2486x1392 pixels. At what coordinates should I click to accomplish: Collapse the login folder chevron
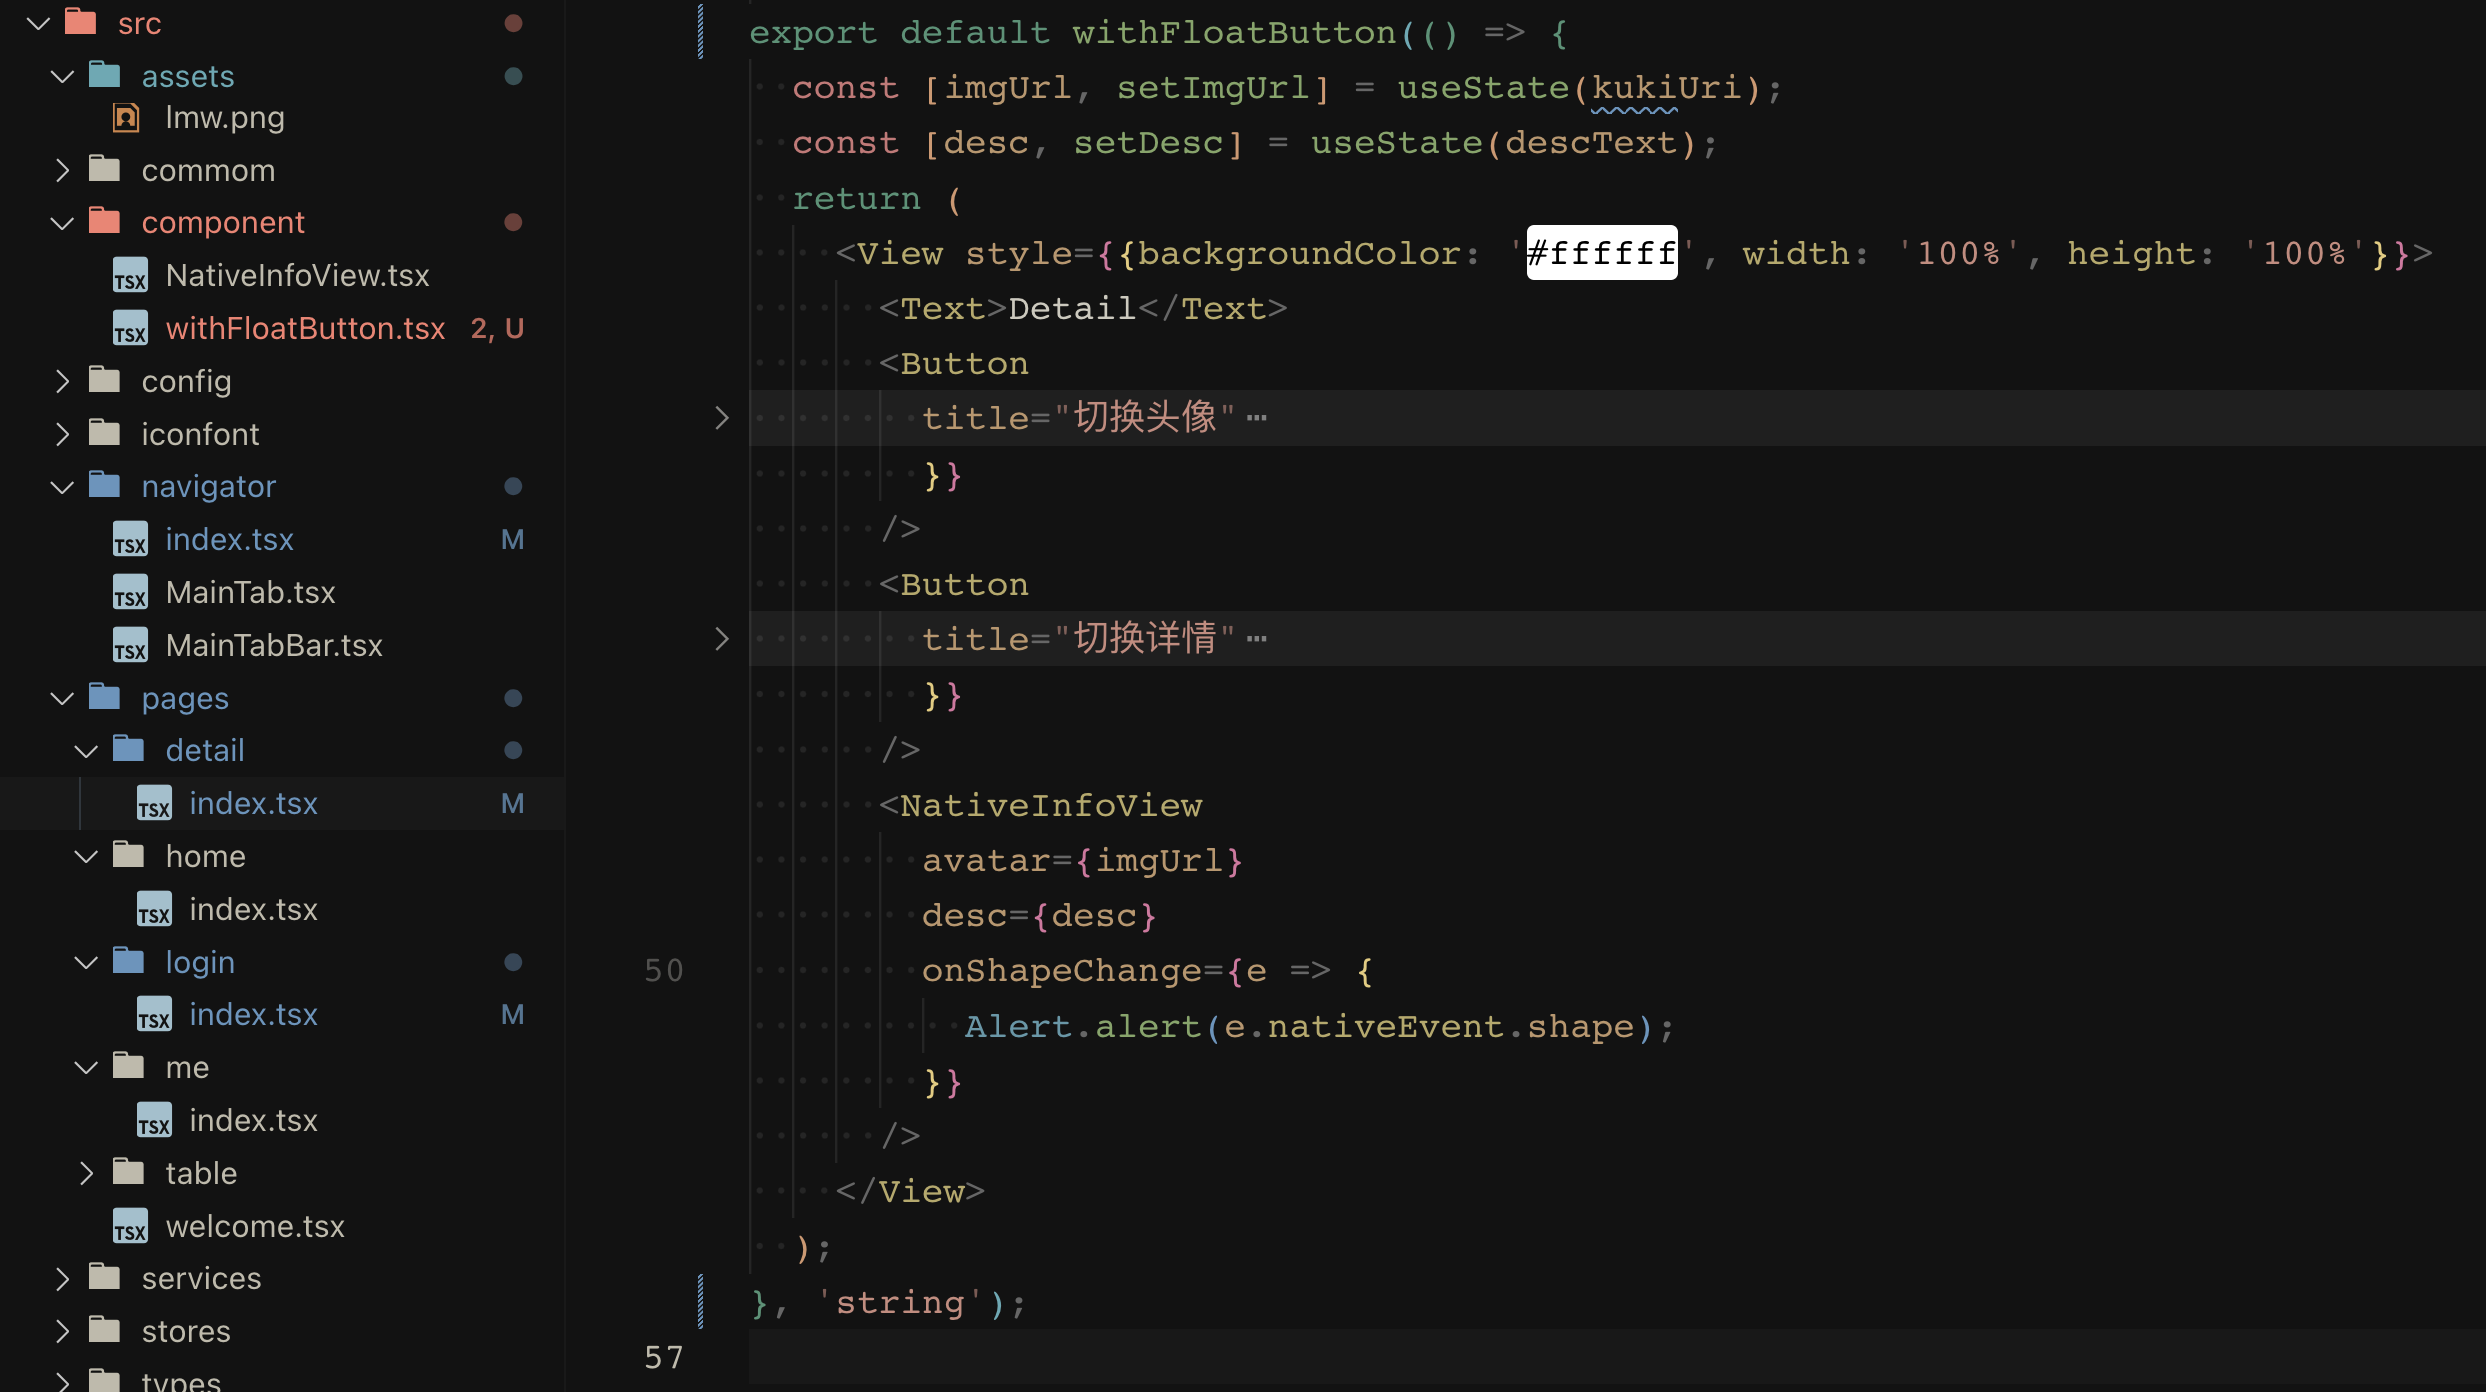pos(87,962)
